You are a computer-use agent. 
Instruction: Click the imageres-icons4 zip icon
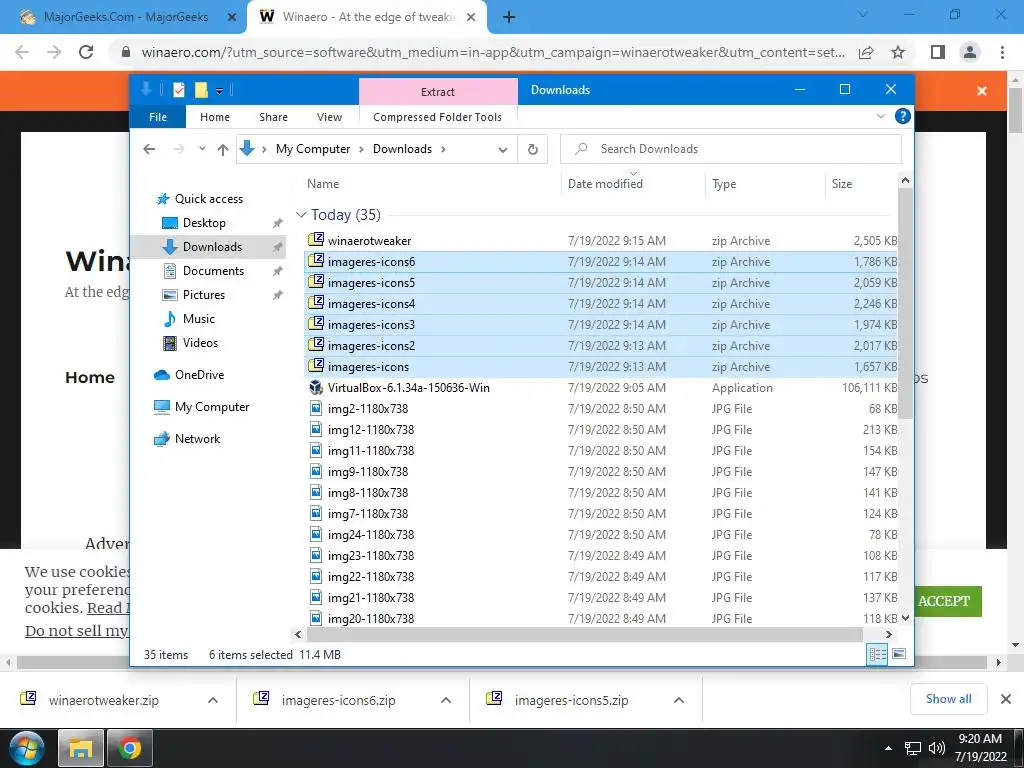(316, 302)
